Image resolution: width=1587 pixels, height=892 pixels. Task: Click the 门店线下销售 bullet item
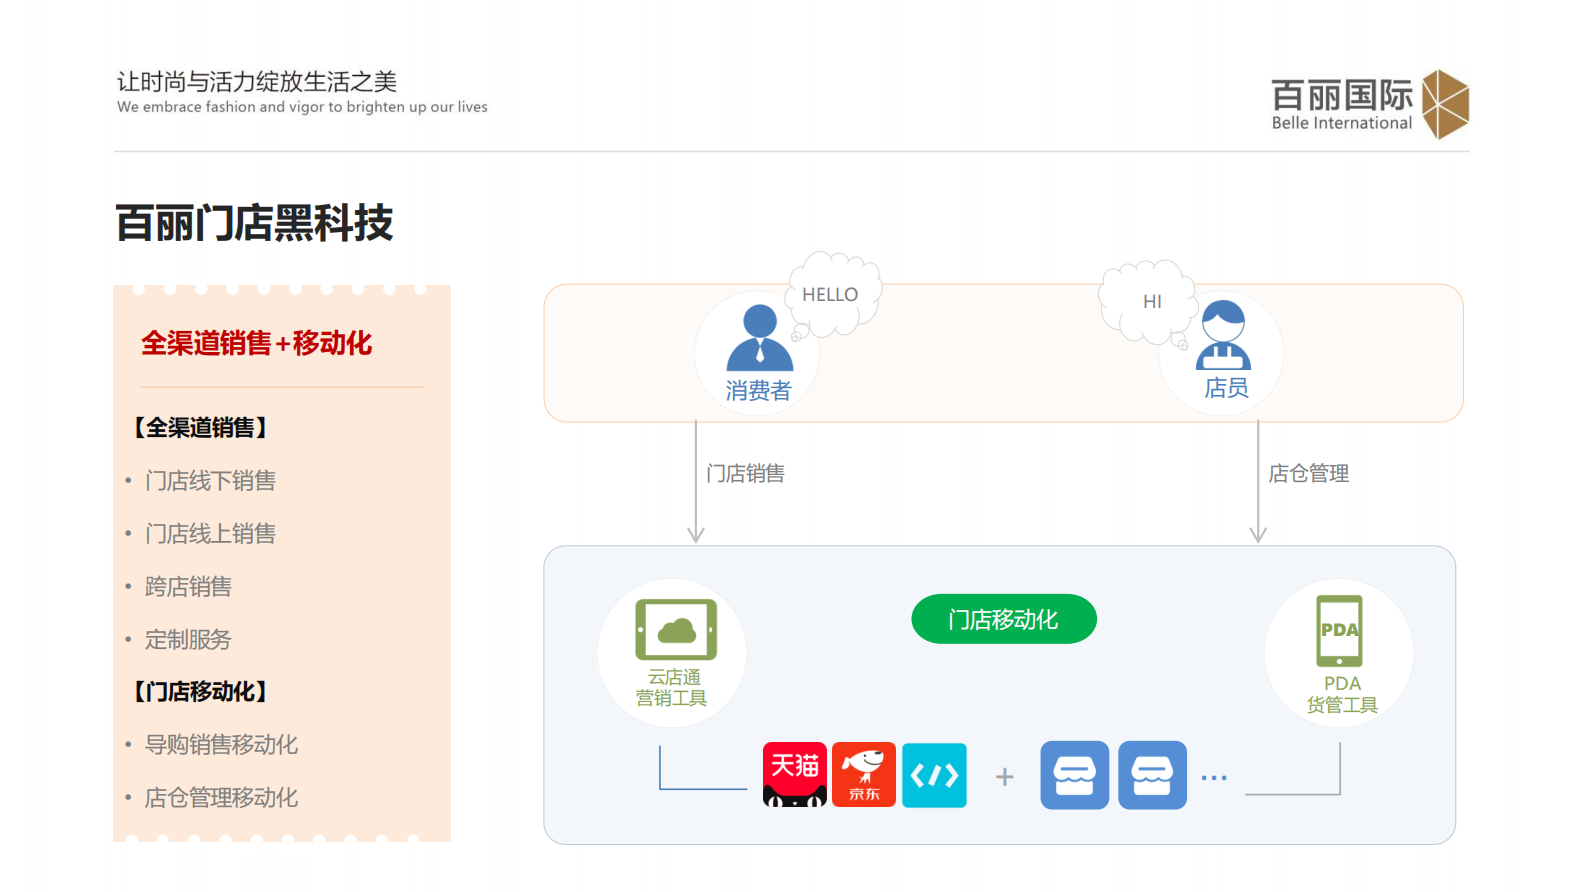(210, 481)
